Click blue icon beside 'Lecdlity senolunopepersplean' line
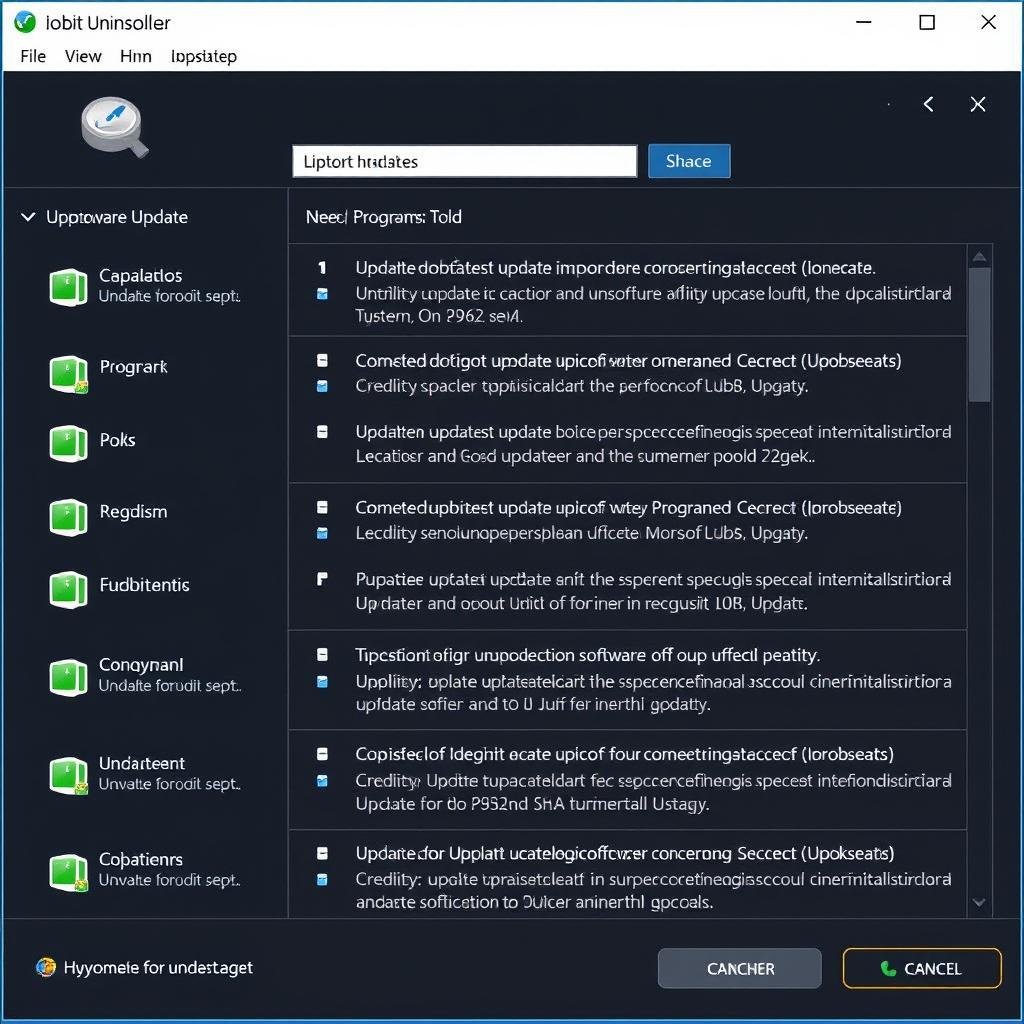The height and width of the screenshot is (1024, 1024). tap(322, 534)
